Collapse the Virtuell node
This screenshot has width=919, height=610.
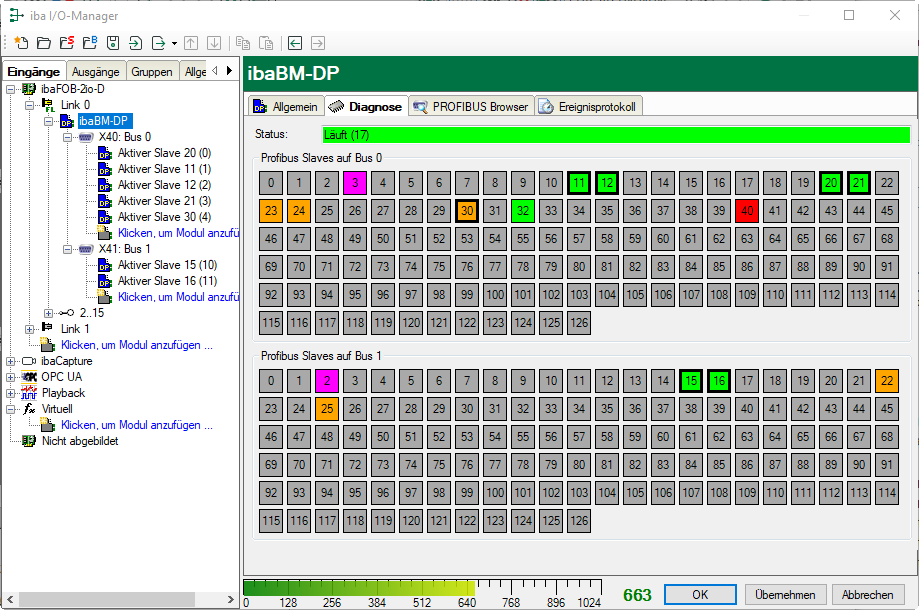click(11, 409)
